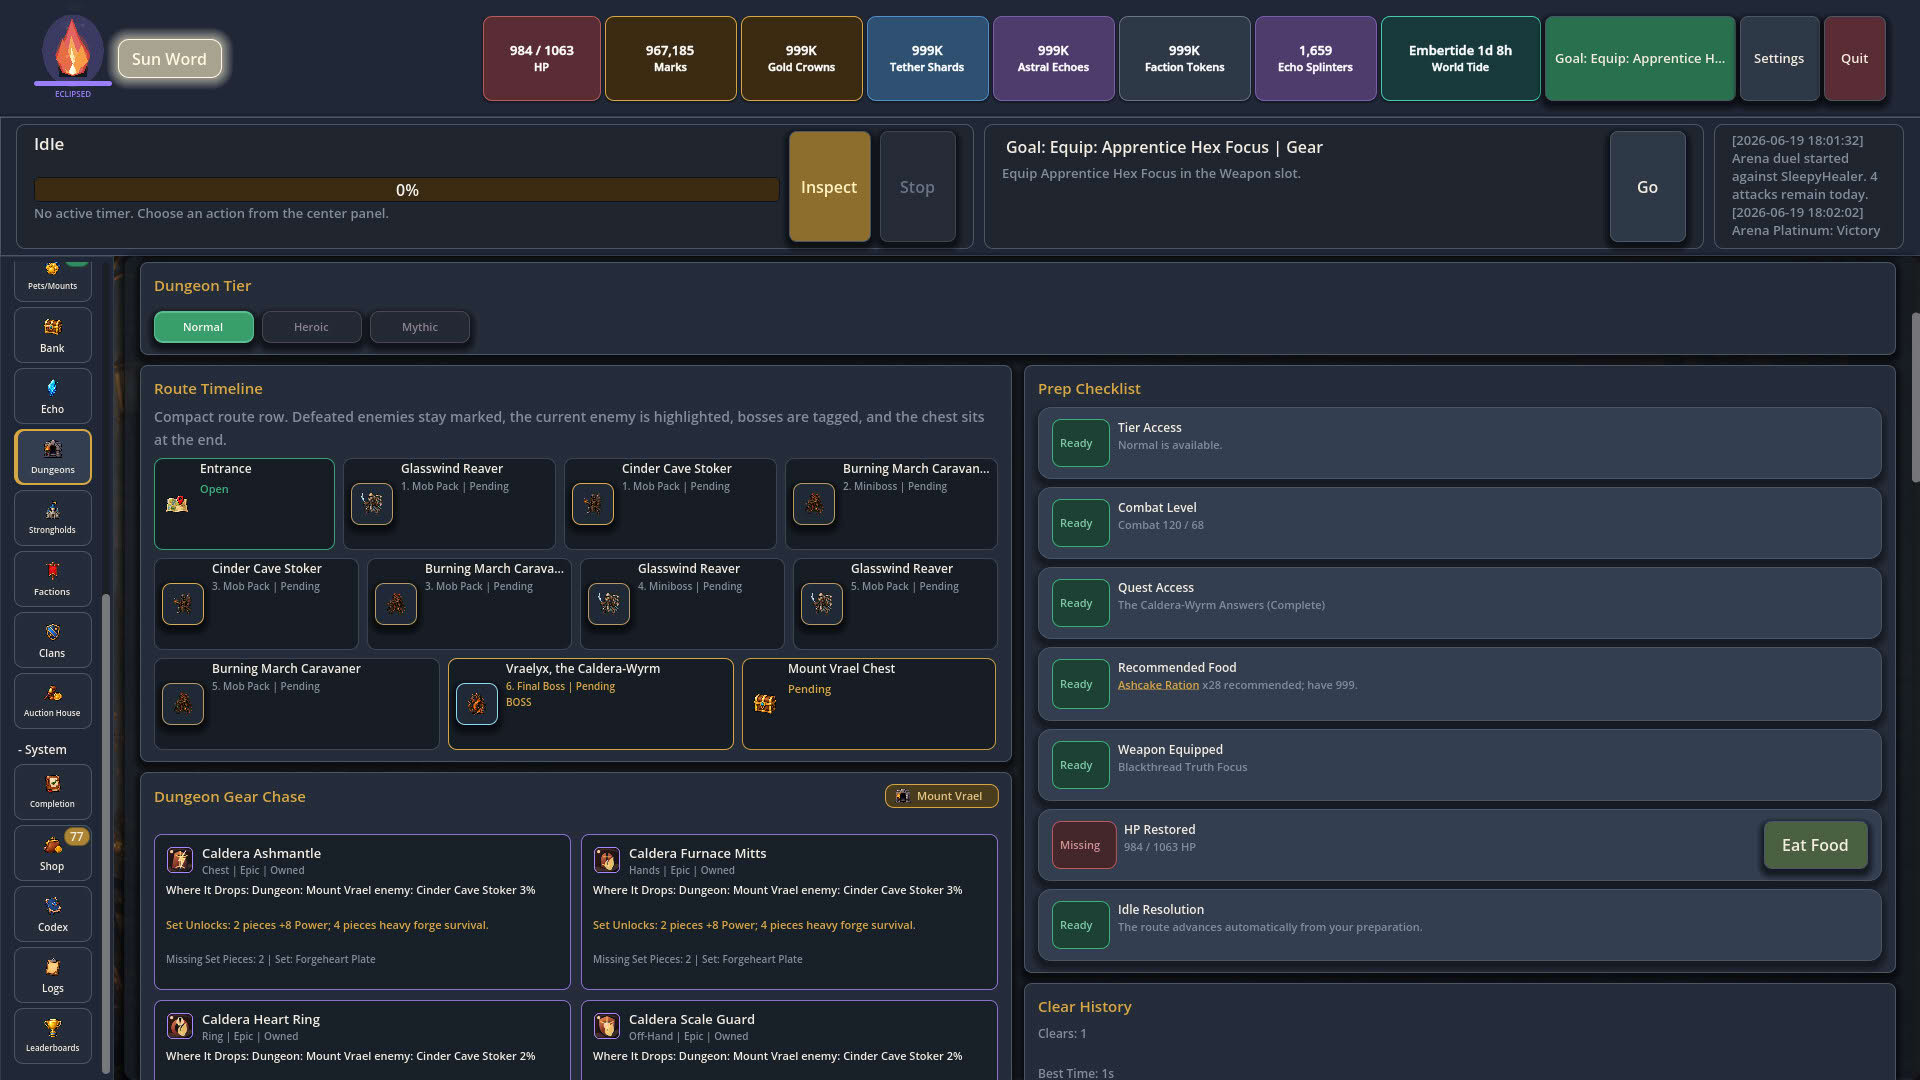Click the Goal Equip Apprentice header button
The image size is (1920, 1080).
[x=1639, y=58]
